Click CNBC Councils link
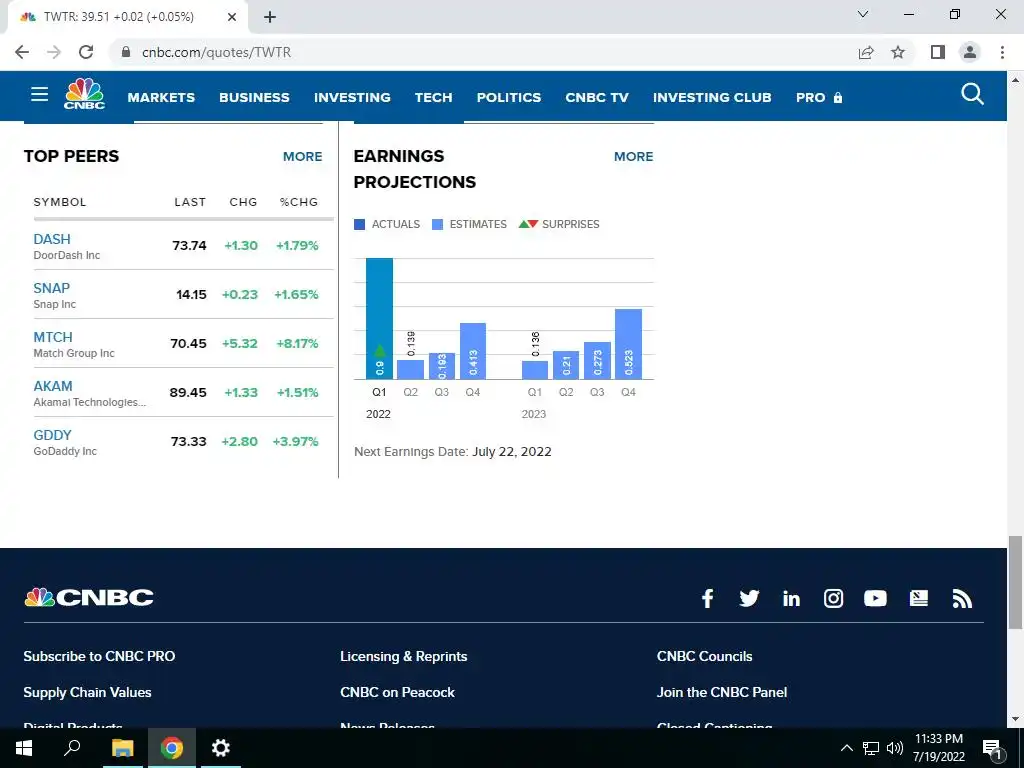The width and height of the screenshot is (1024, 768). [705, 656]
